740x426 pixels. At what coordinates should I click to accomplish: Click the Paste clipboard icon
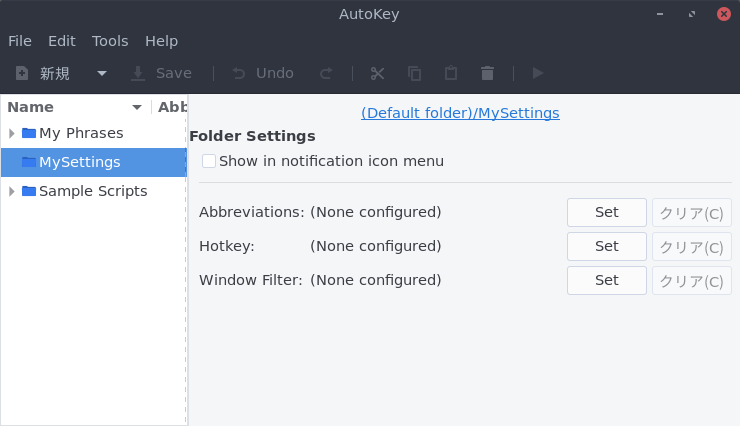coord(451,73)
